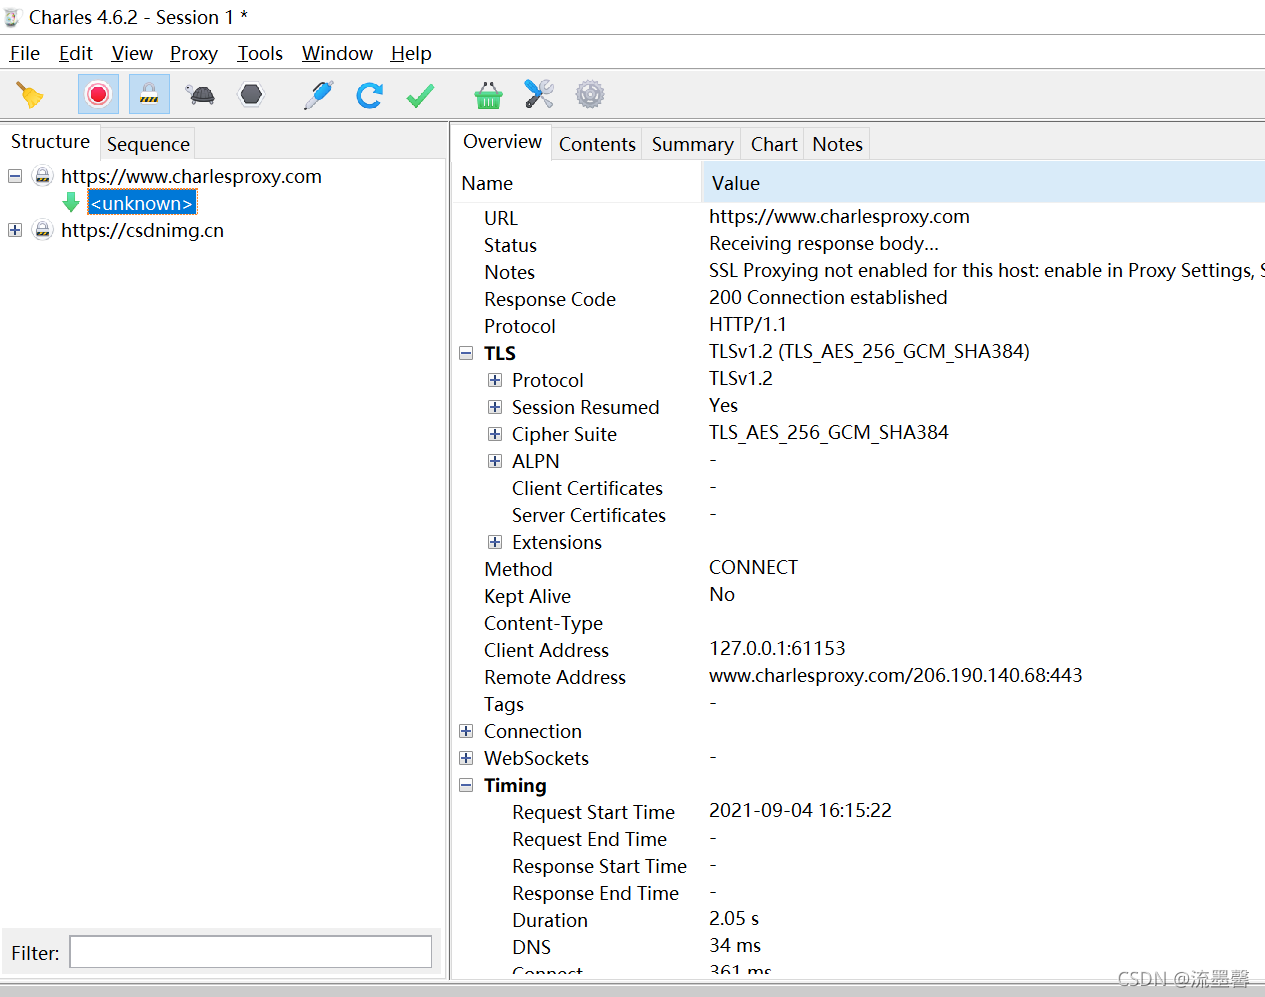The width and height of the screenshot is (1265, 997).
Task: Toggle throttling turtle icon
Action: point(200,95)
